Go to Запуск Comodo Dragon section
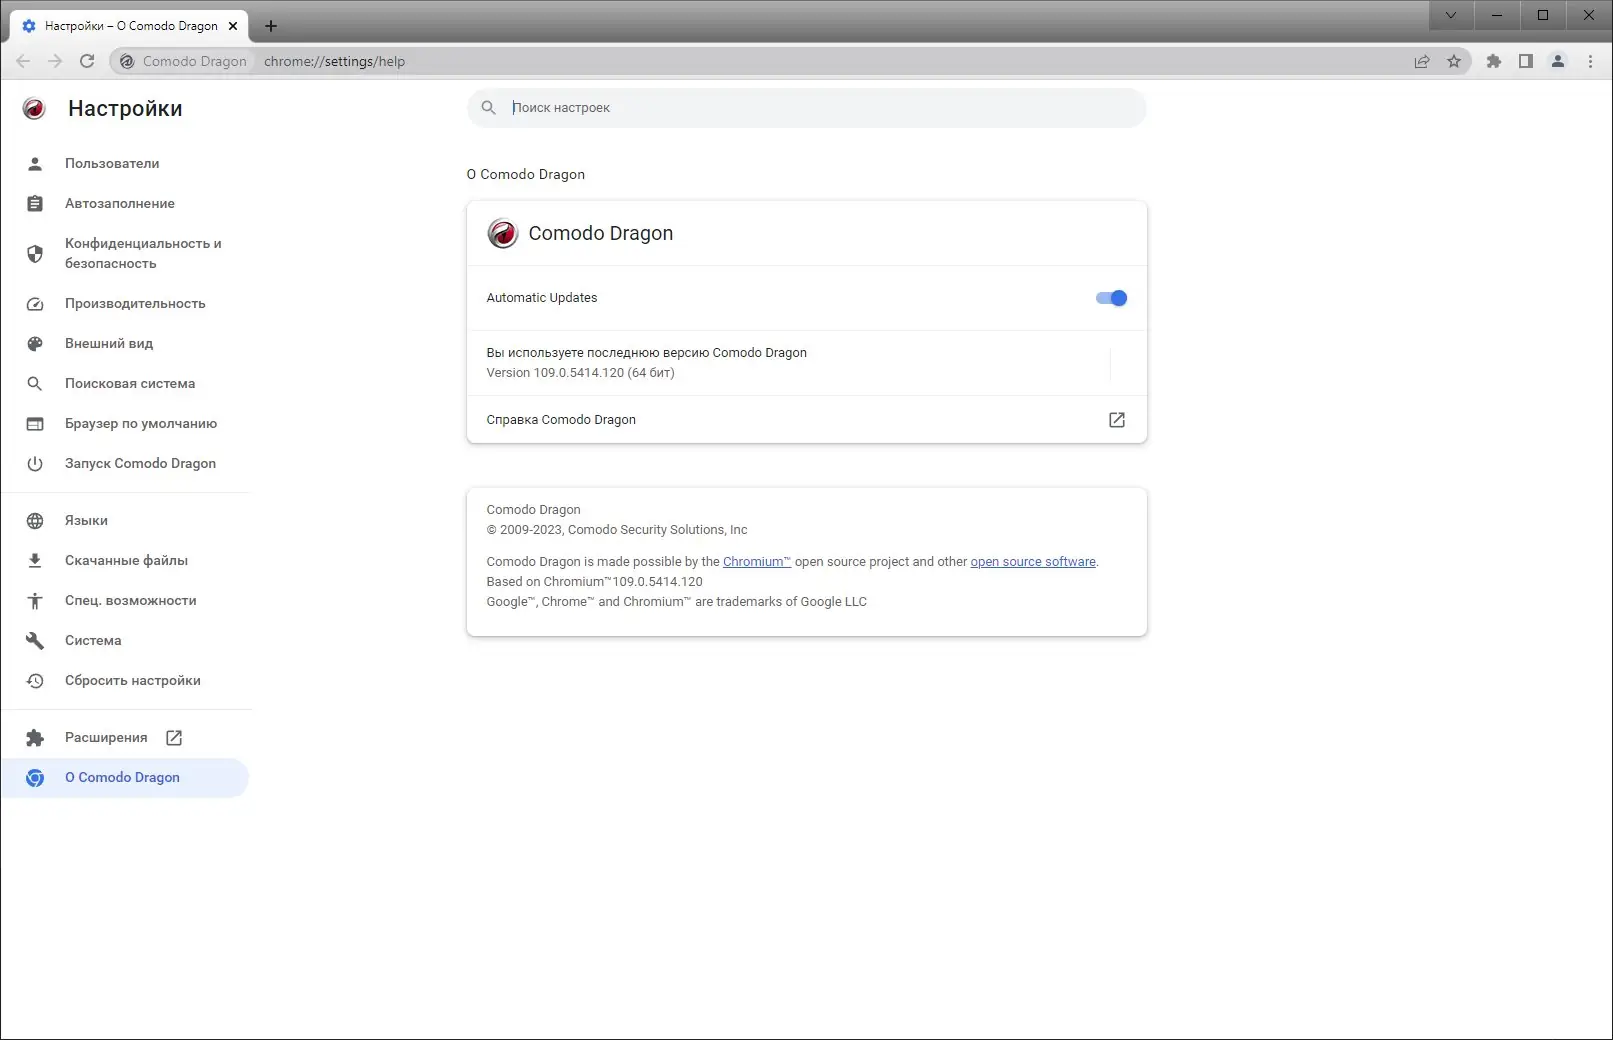1613x1040 pixels. click(125, 463)
